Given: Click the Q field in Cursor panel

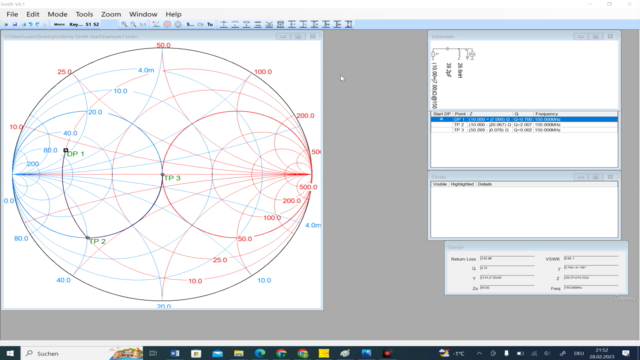Looking at the screenshot, I should [x=507, y=268].
